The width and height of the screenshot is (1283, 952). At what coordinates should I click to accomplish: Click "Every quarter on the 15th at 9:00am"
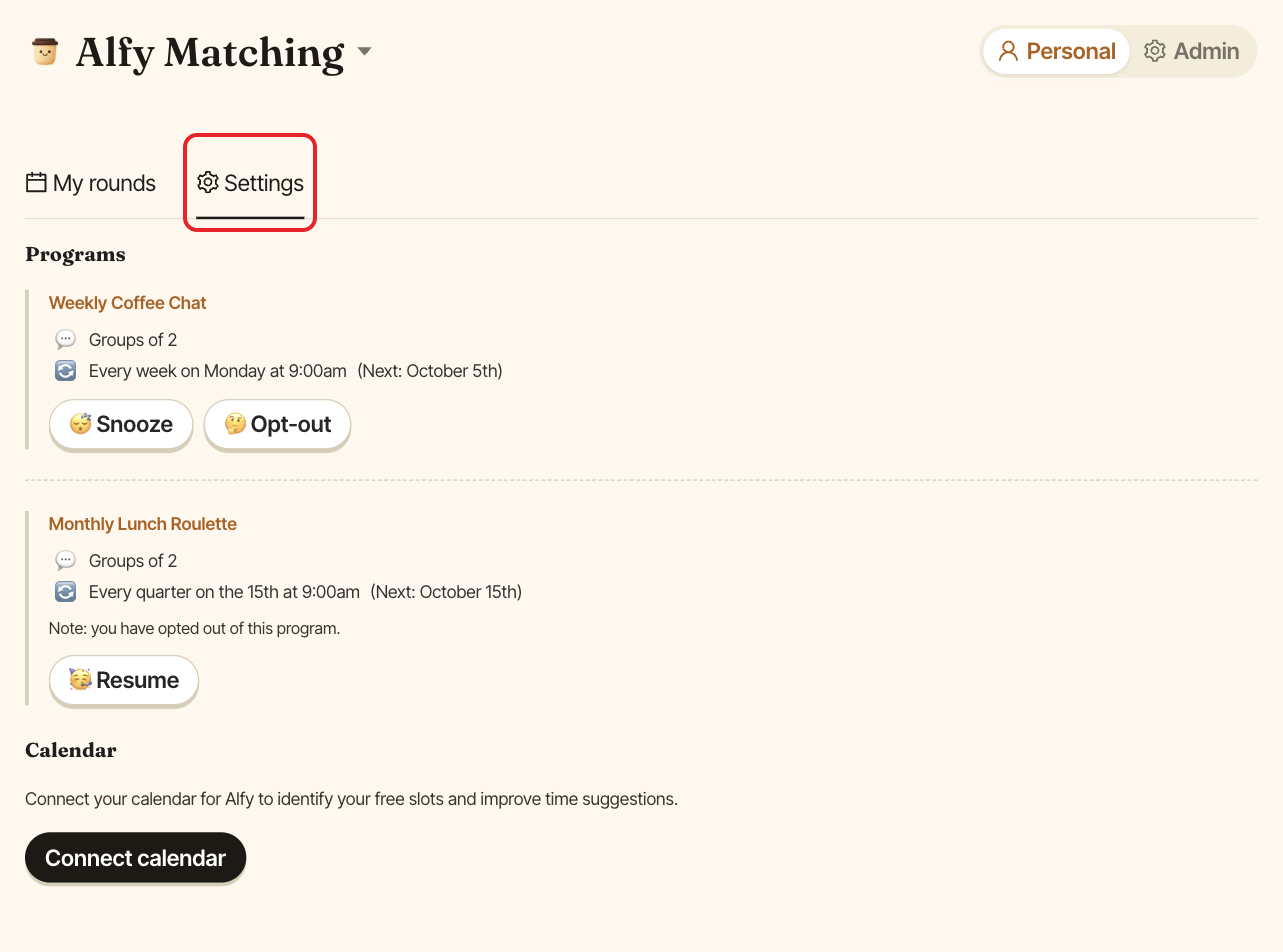(224, 592)
